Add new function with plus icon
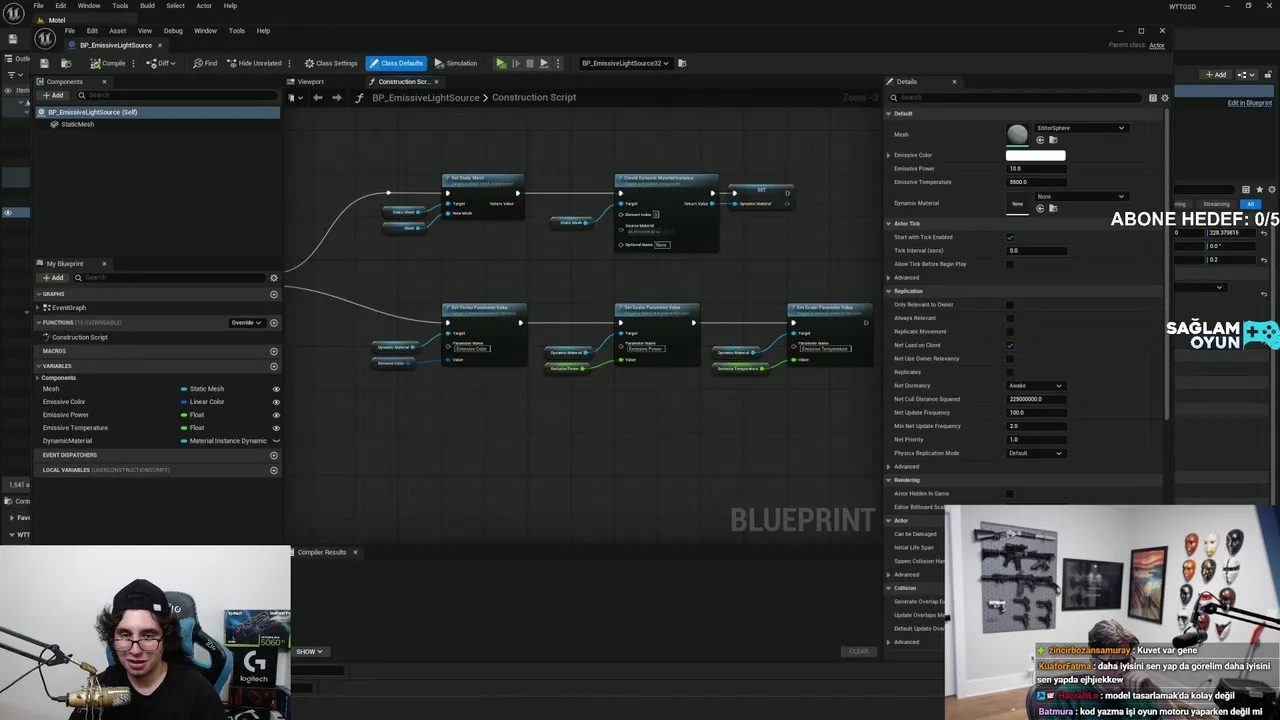1280x720 pixels. point(274,323)
